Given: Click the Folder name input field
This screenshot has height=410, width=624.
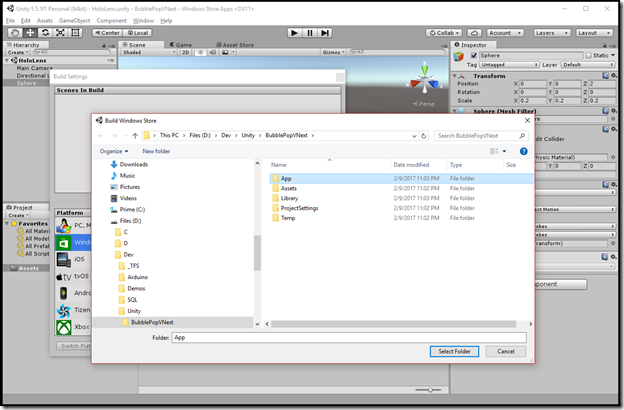Looking at the screenshot, I should tap(349, 338).
